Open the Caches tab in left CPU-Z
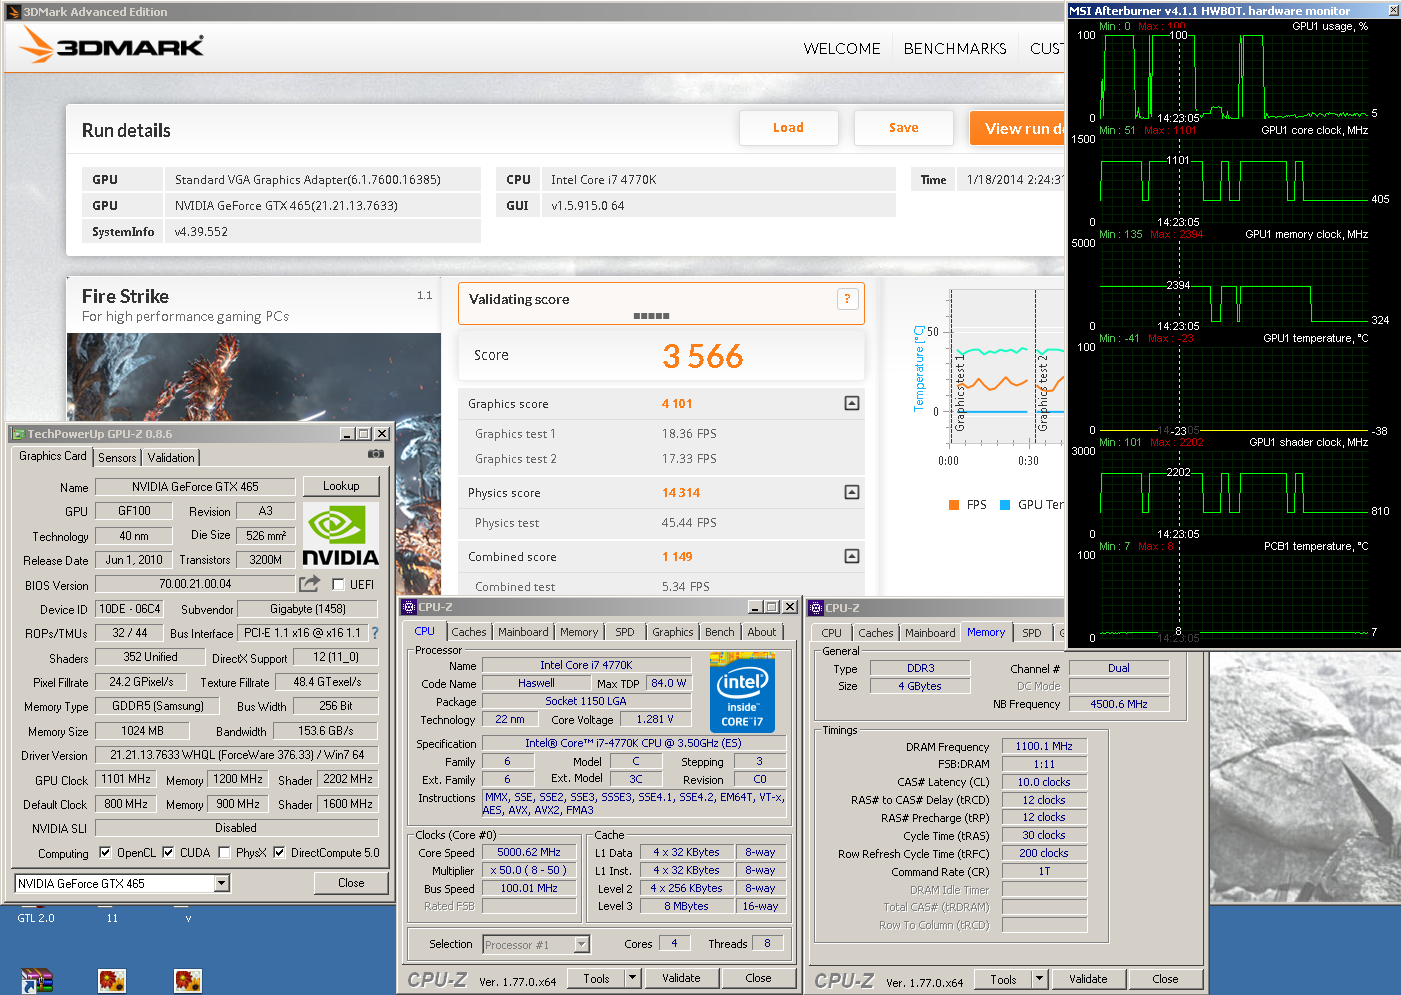The image size is (1401, 995). click(468, 632)
